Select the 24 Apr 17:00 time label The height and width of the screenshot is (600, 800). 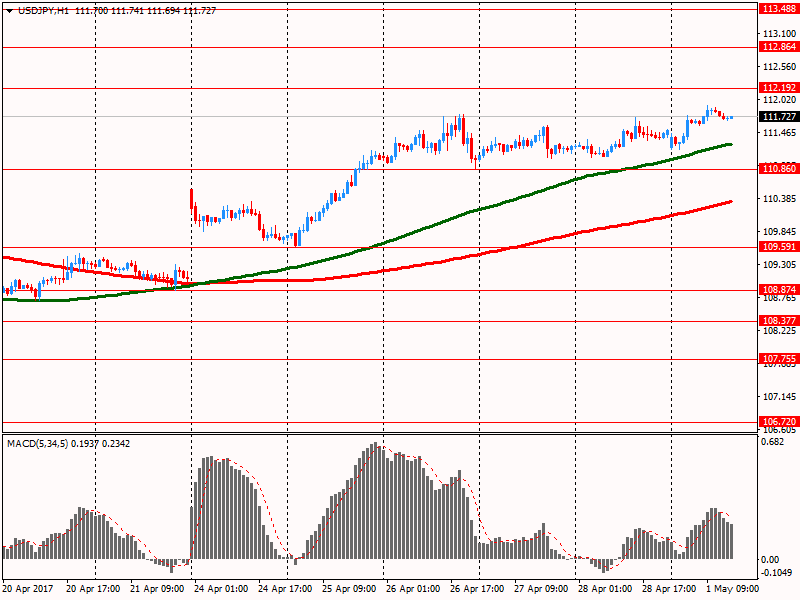point(285,589)
